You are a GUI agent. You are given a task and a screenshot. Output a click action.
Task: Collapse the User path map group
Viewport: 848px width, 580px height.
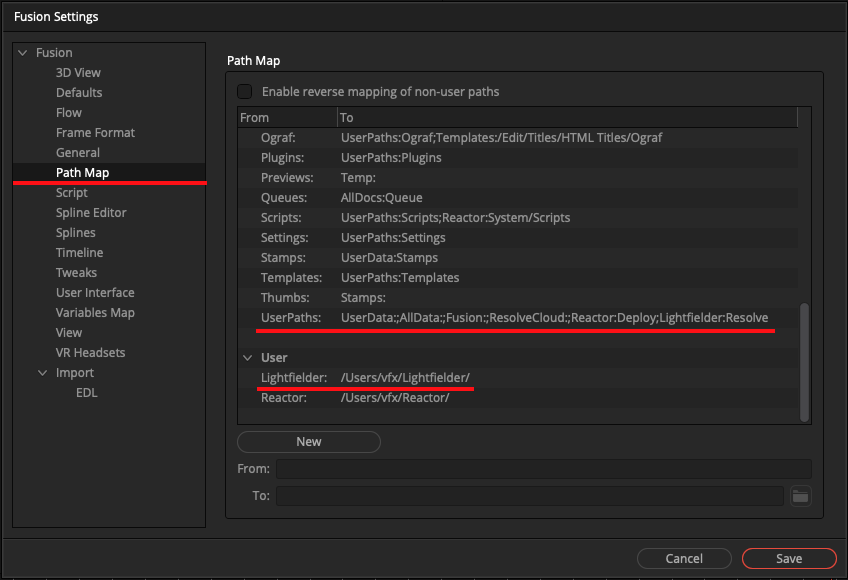tap(248, 358)
